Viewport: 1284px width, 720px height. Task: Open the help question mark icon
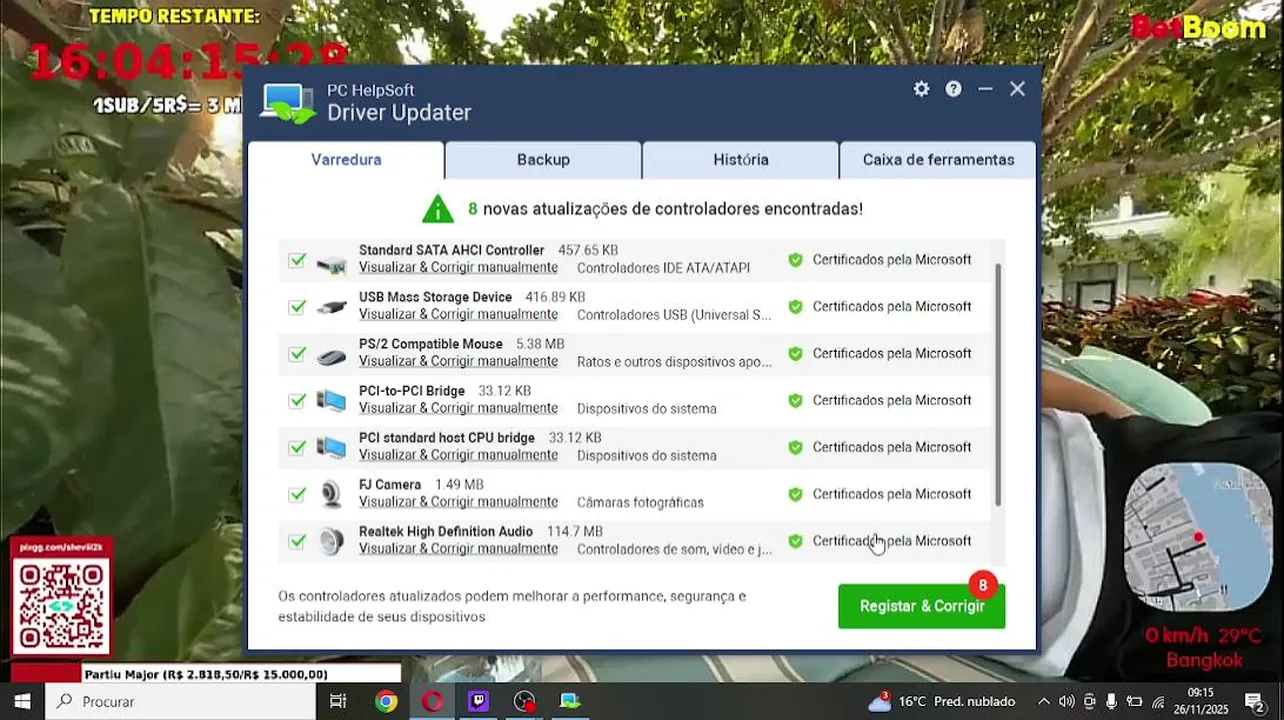pyautogui.click(x=953, y=89)
